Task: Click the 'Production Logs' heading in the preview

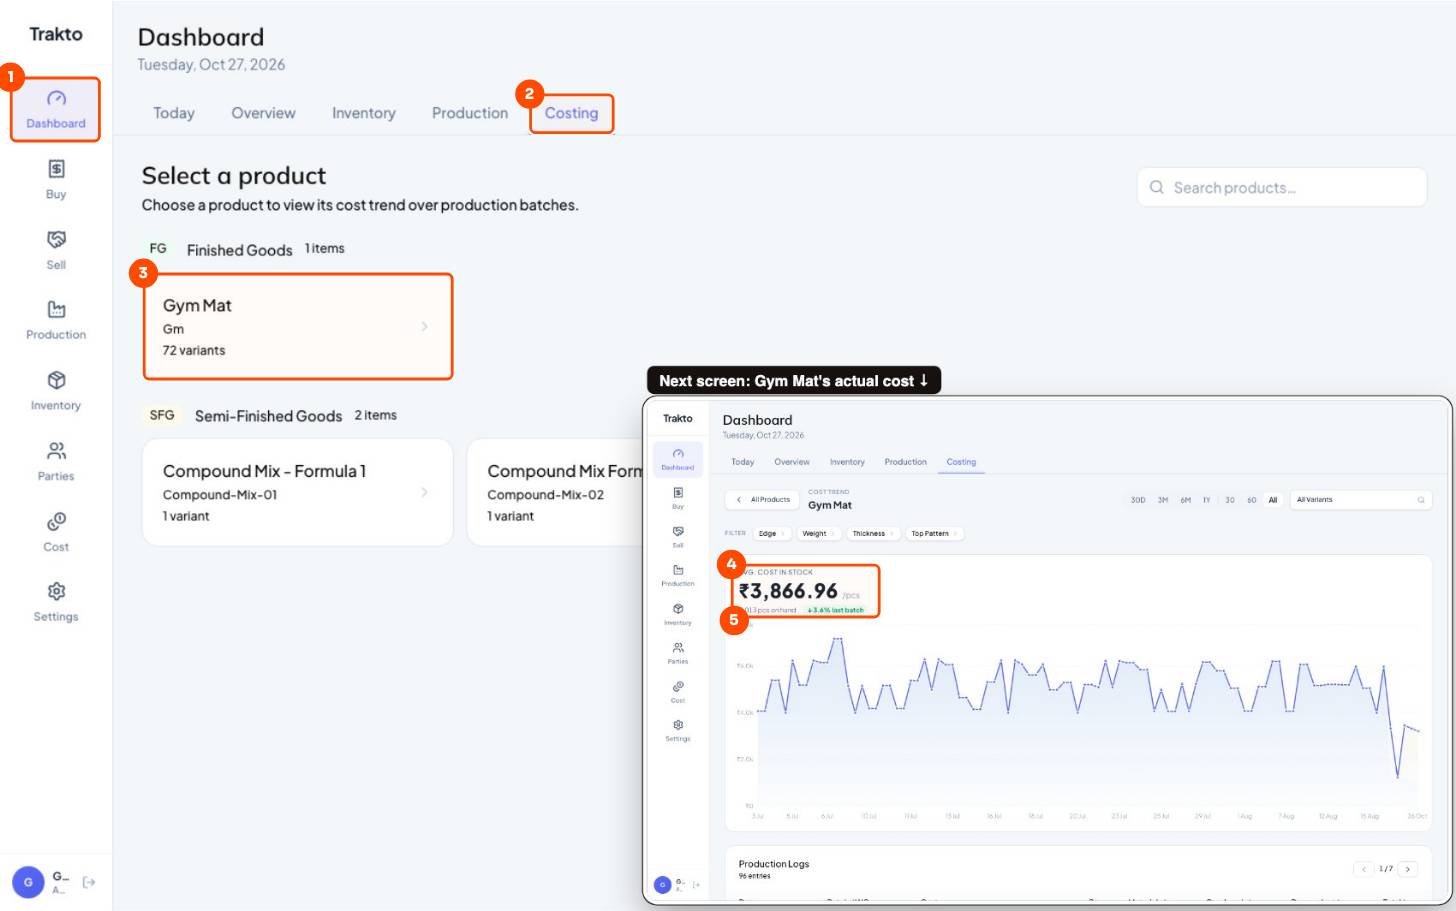Action: 774,864
